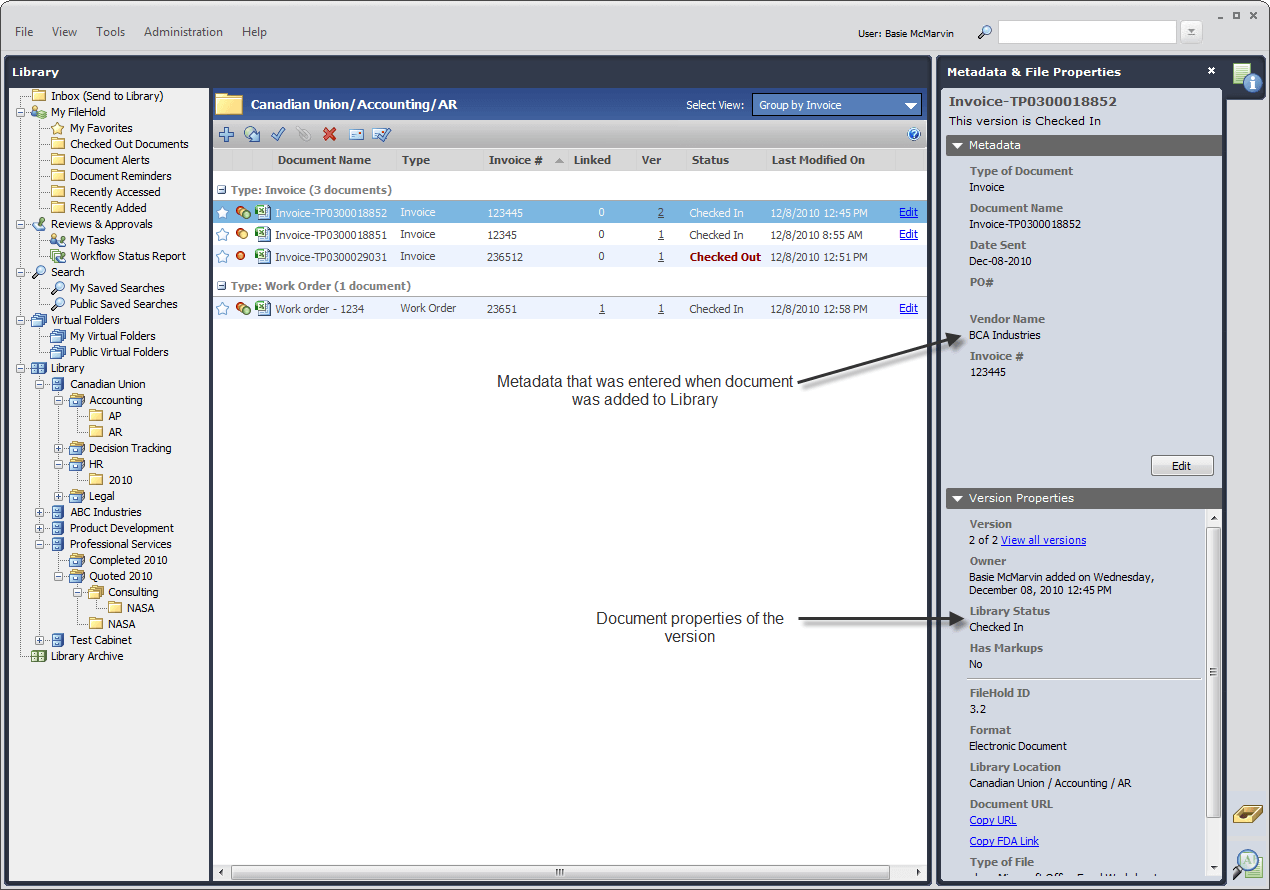Open Library Archive in tree
The height and width of the screenshot is (890, 1270).
pyautogui.click(x=87, y=656)
